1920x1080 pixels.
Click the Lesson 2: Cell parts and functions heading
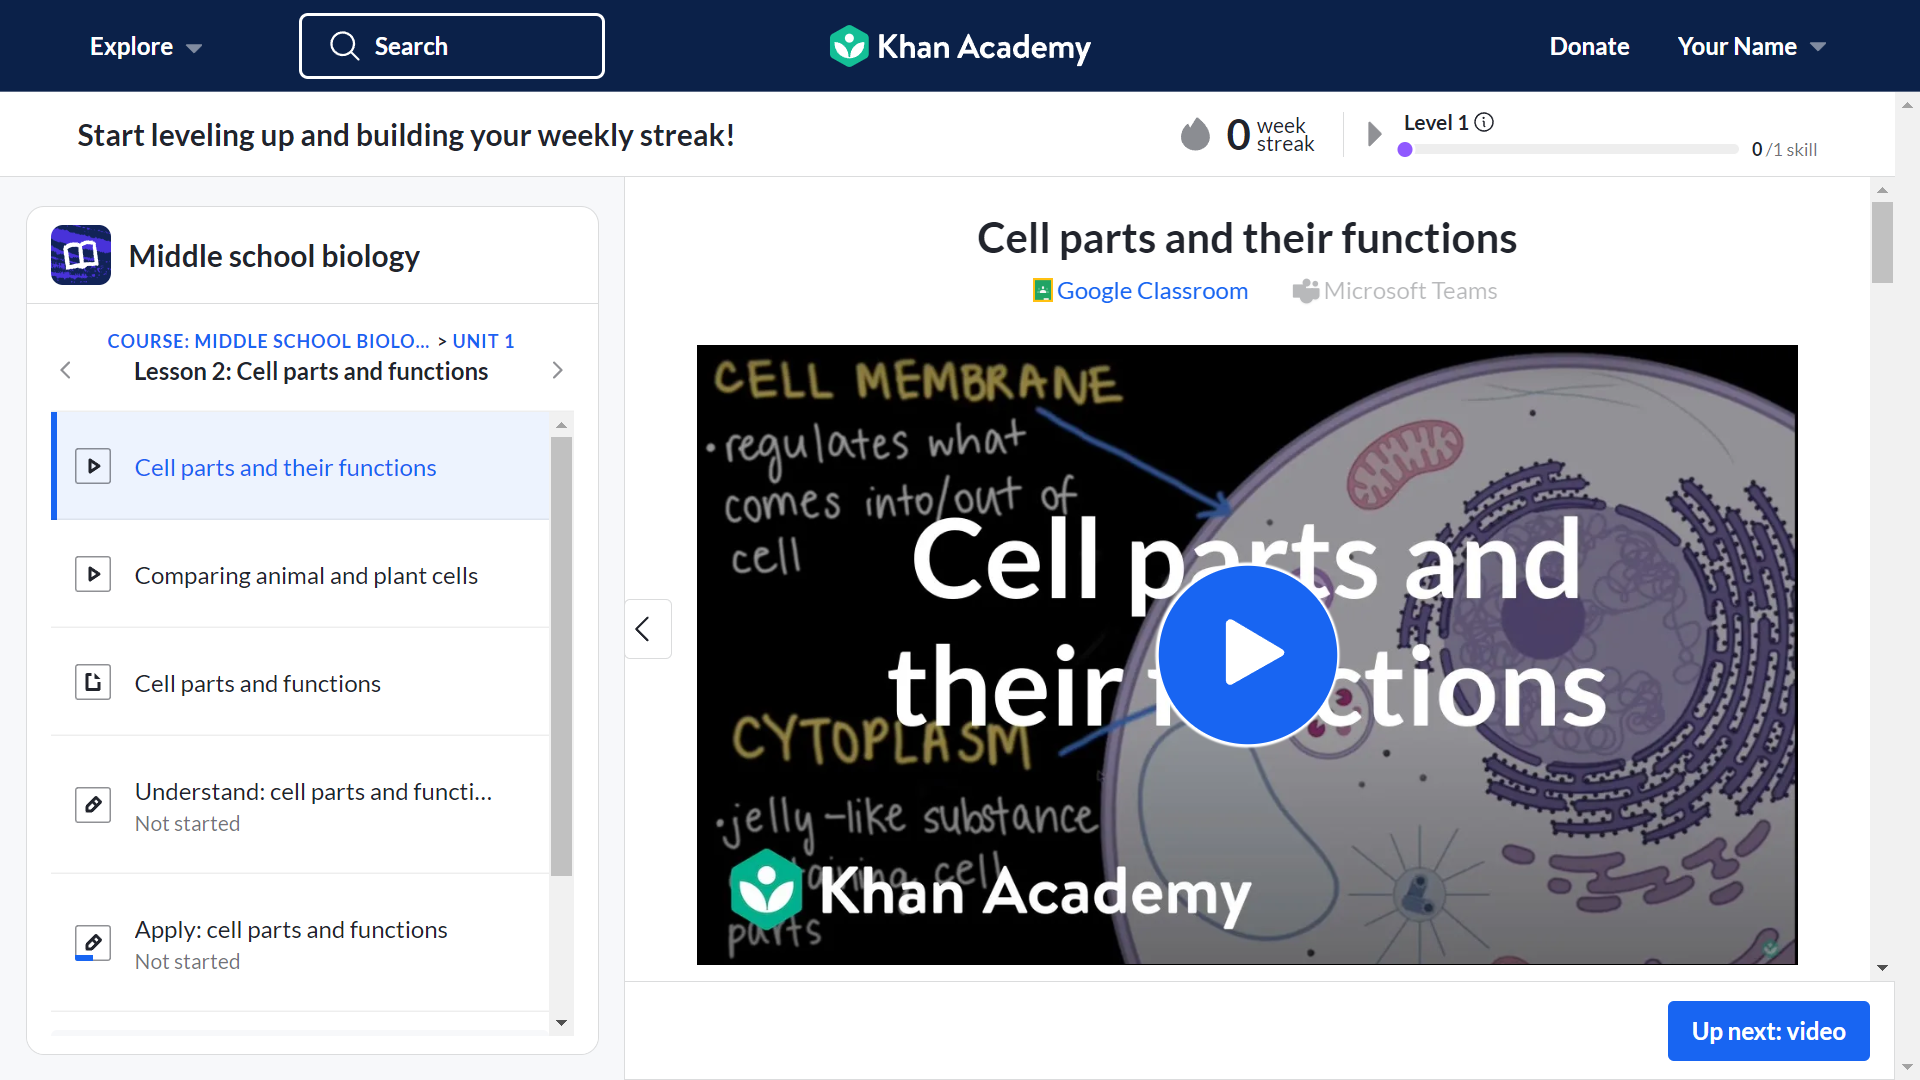coord(311,371)
